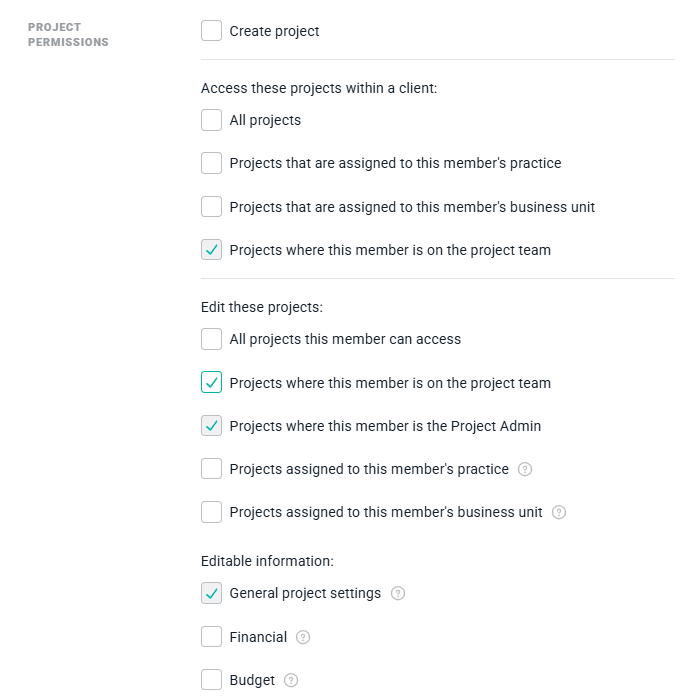The height and width of the screenshot is (699, 698).
Task: Click the Financial label text
Action: click(258, 637)
